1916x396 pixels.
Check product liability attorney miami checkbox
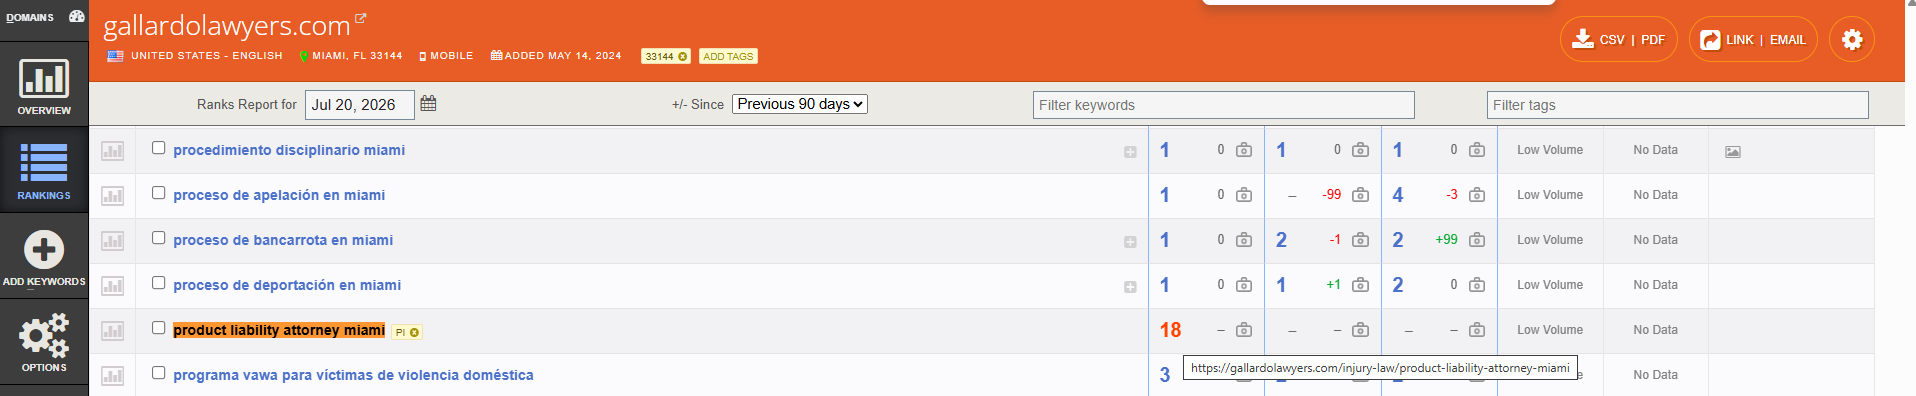tap(158, 328)
